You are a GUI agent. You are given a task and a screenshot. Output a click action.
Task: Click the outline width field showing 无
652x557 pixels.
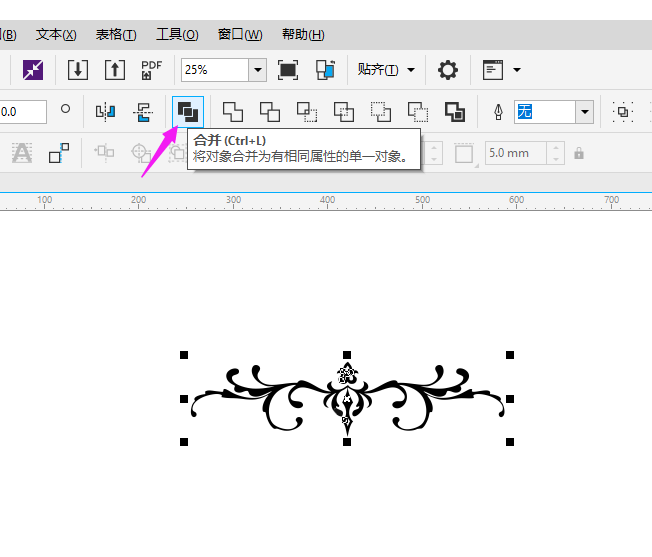(x=545, y=111)
